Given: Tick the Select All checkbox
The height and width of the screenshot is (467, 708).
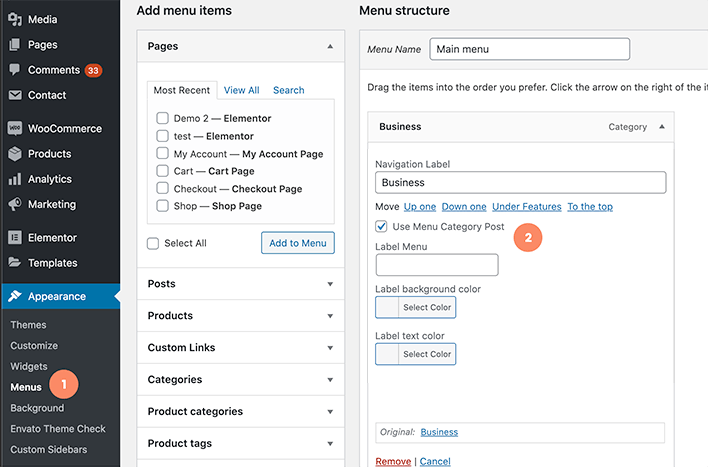Looking at the screenshot, I should click(x=153, y=243).
